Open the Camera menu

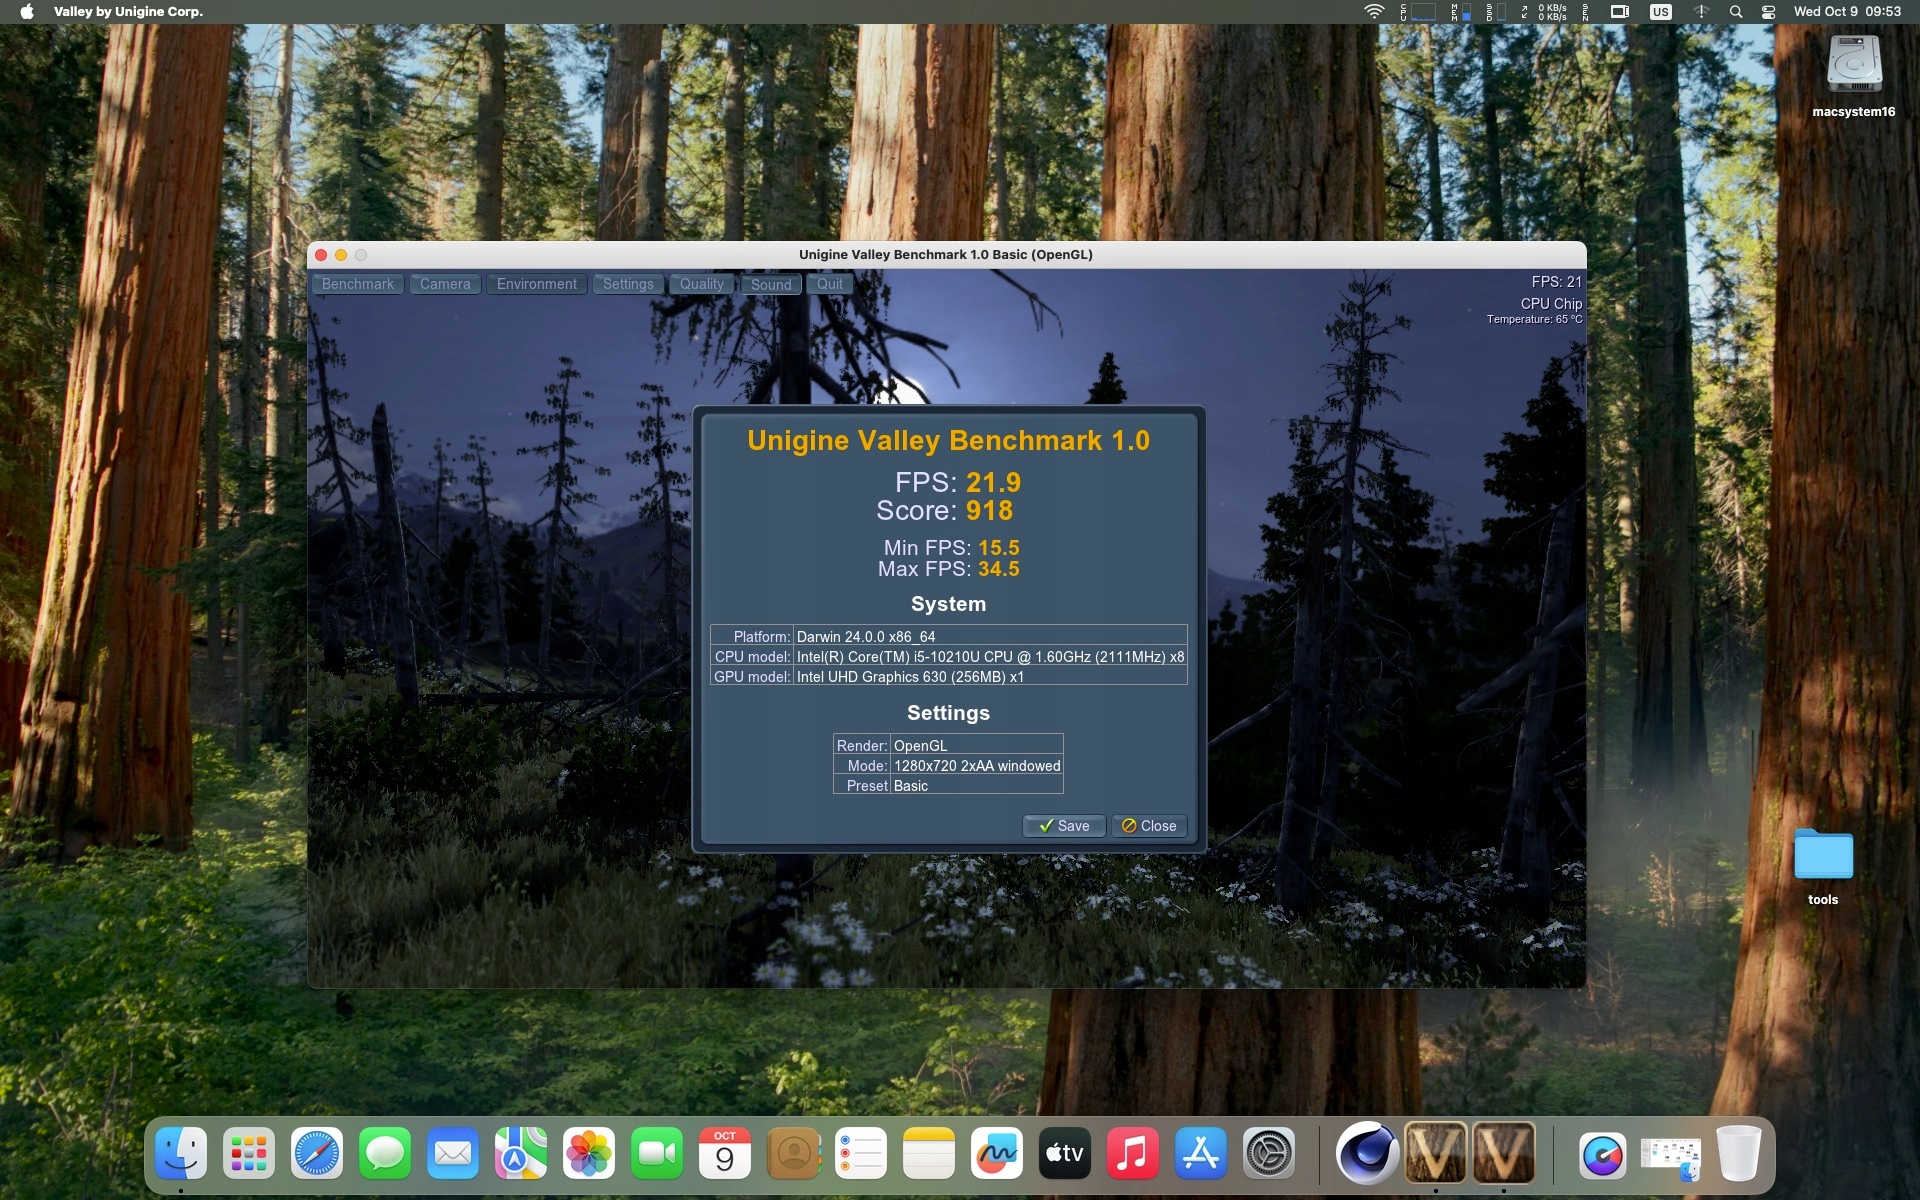[445, 284]
